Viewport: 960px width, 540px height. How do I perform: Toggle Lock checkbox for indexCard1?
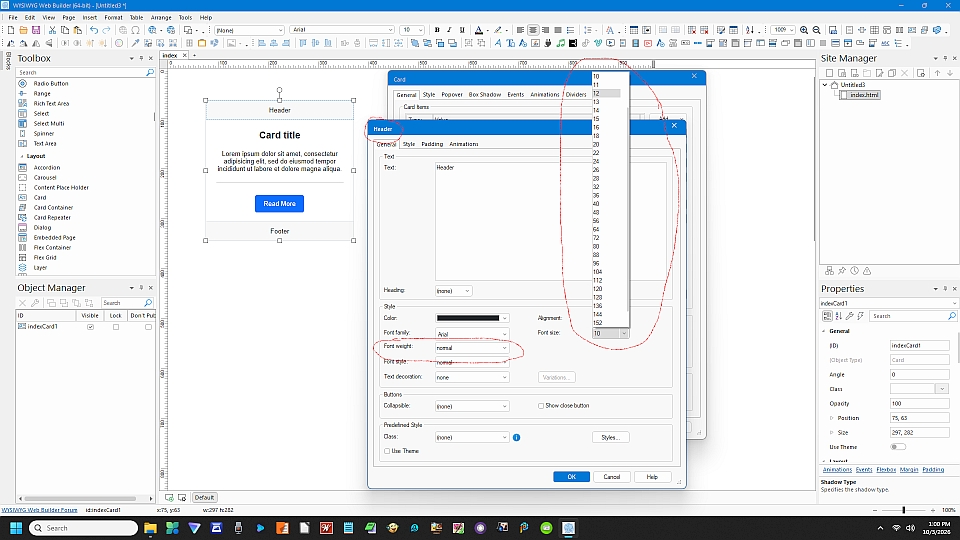116,327
